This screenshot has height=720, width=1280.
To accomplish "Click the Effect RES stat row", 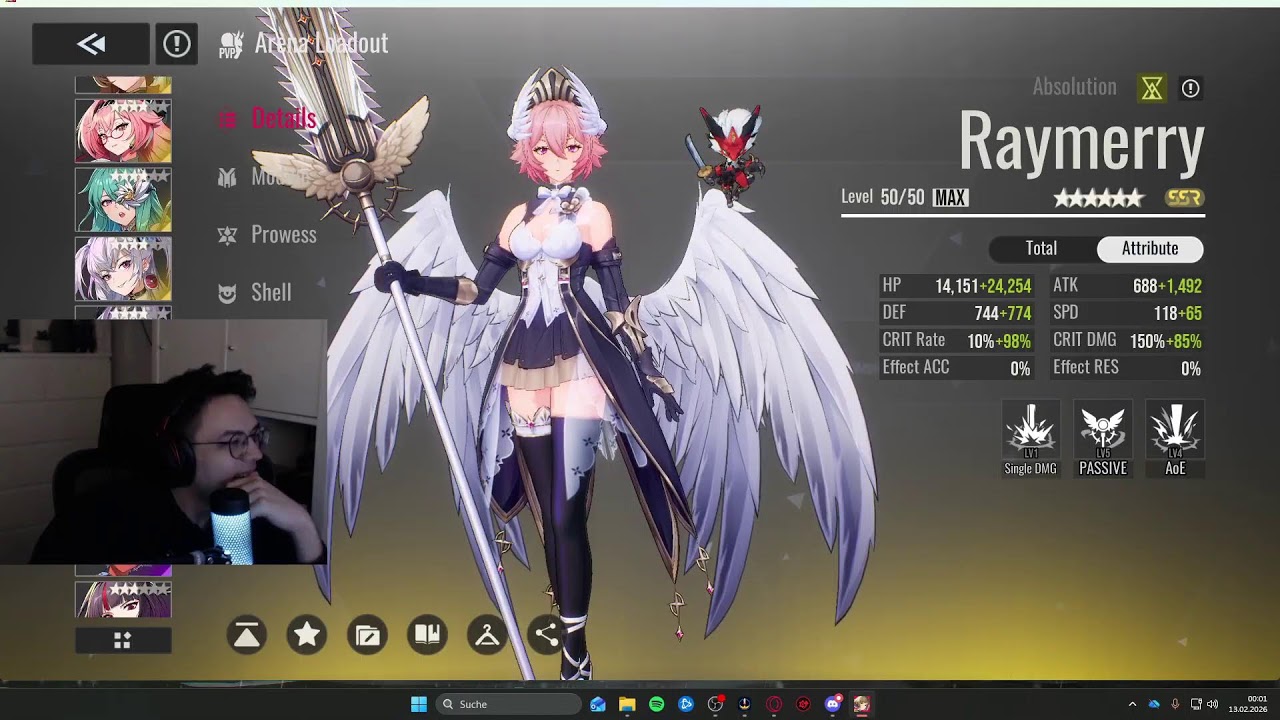I will pos(1127,368).
